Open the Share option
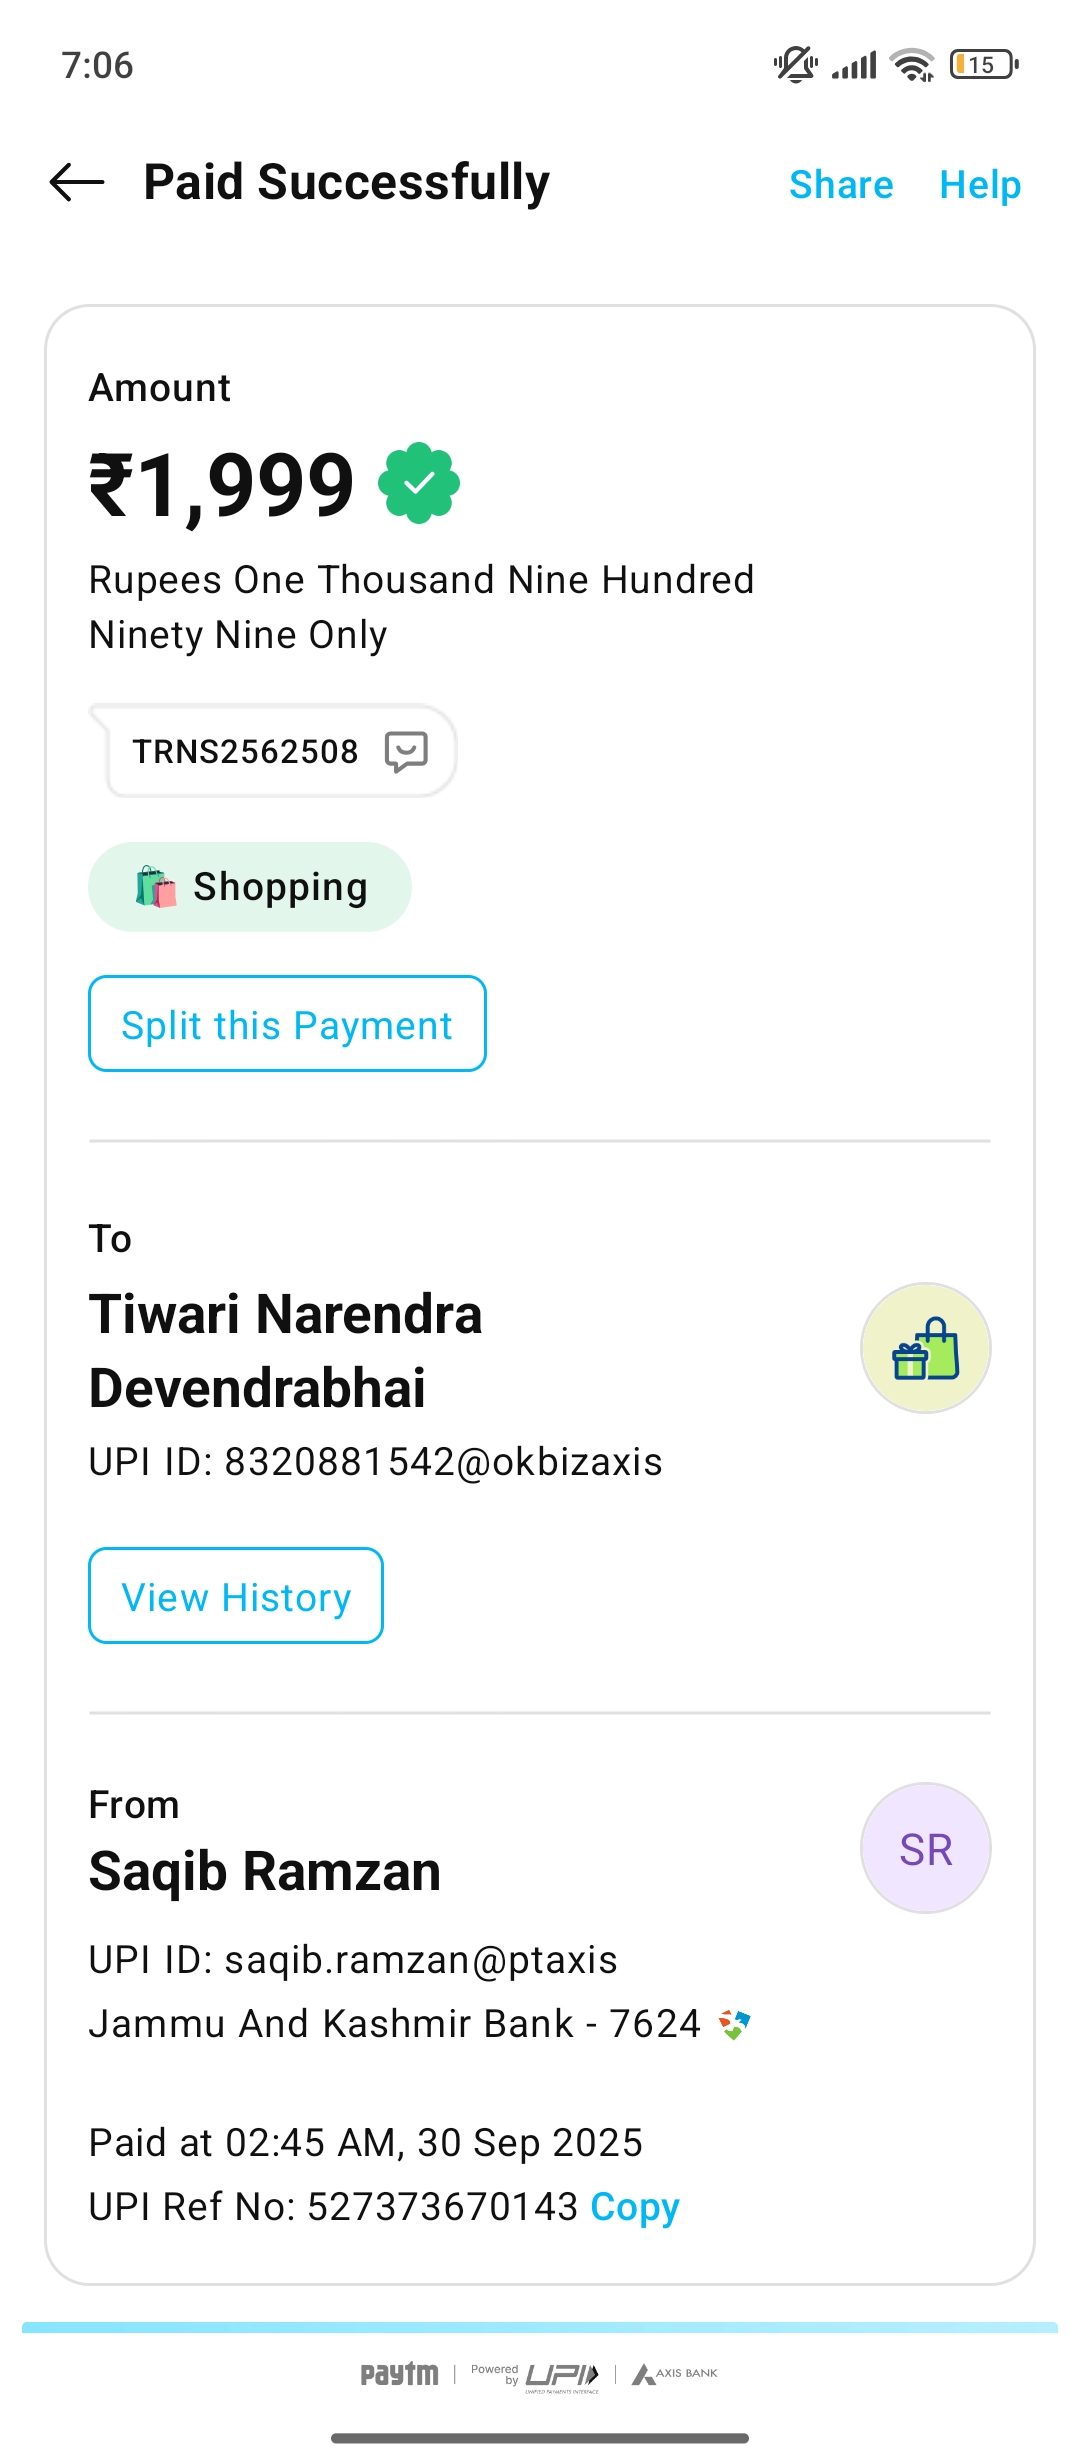 pos(841,185)
